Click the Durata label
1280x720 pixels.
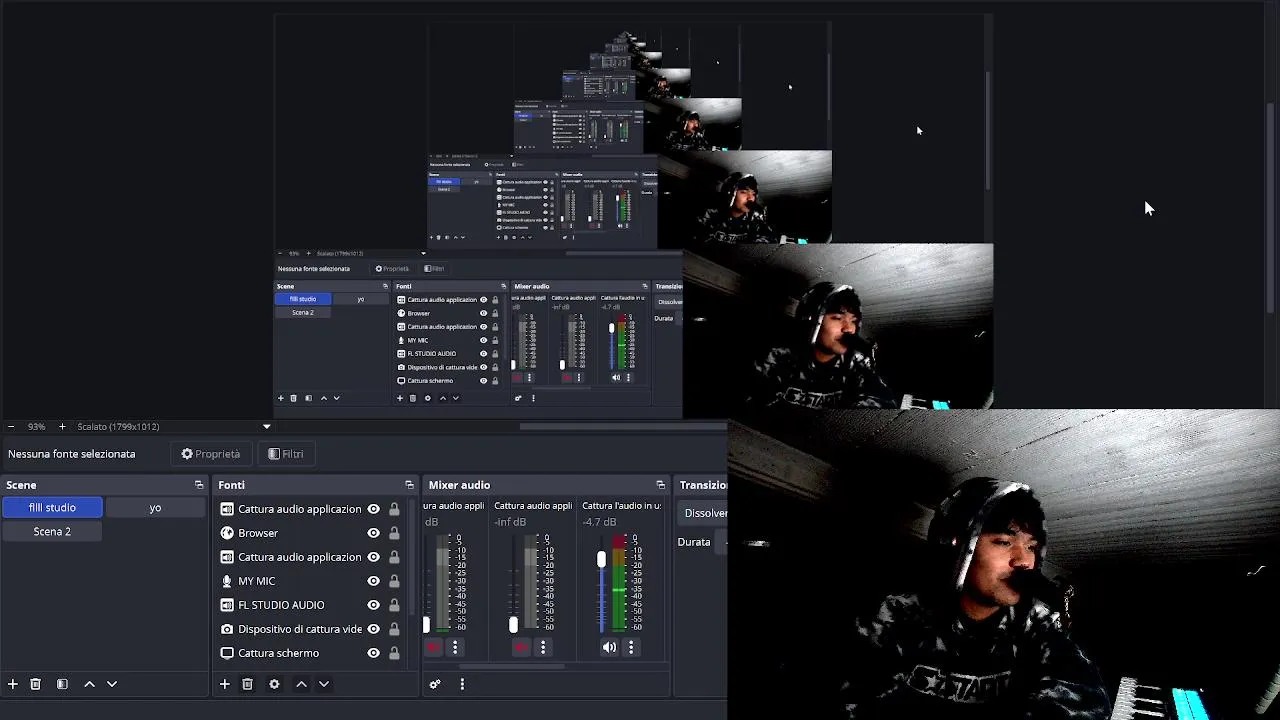[x=694, y=542]
